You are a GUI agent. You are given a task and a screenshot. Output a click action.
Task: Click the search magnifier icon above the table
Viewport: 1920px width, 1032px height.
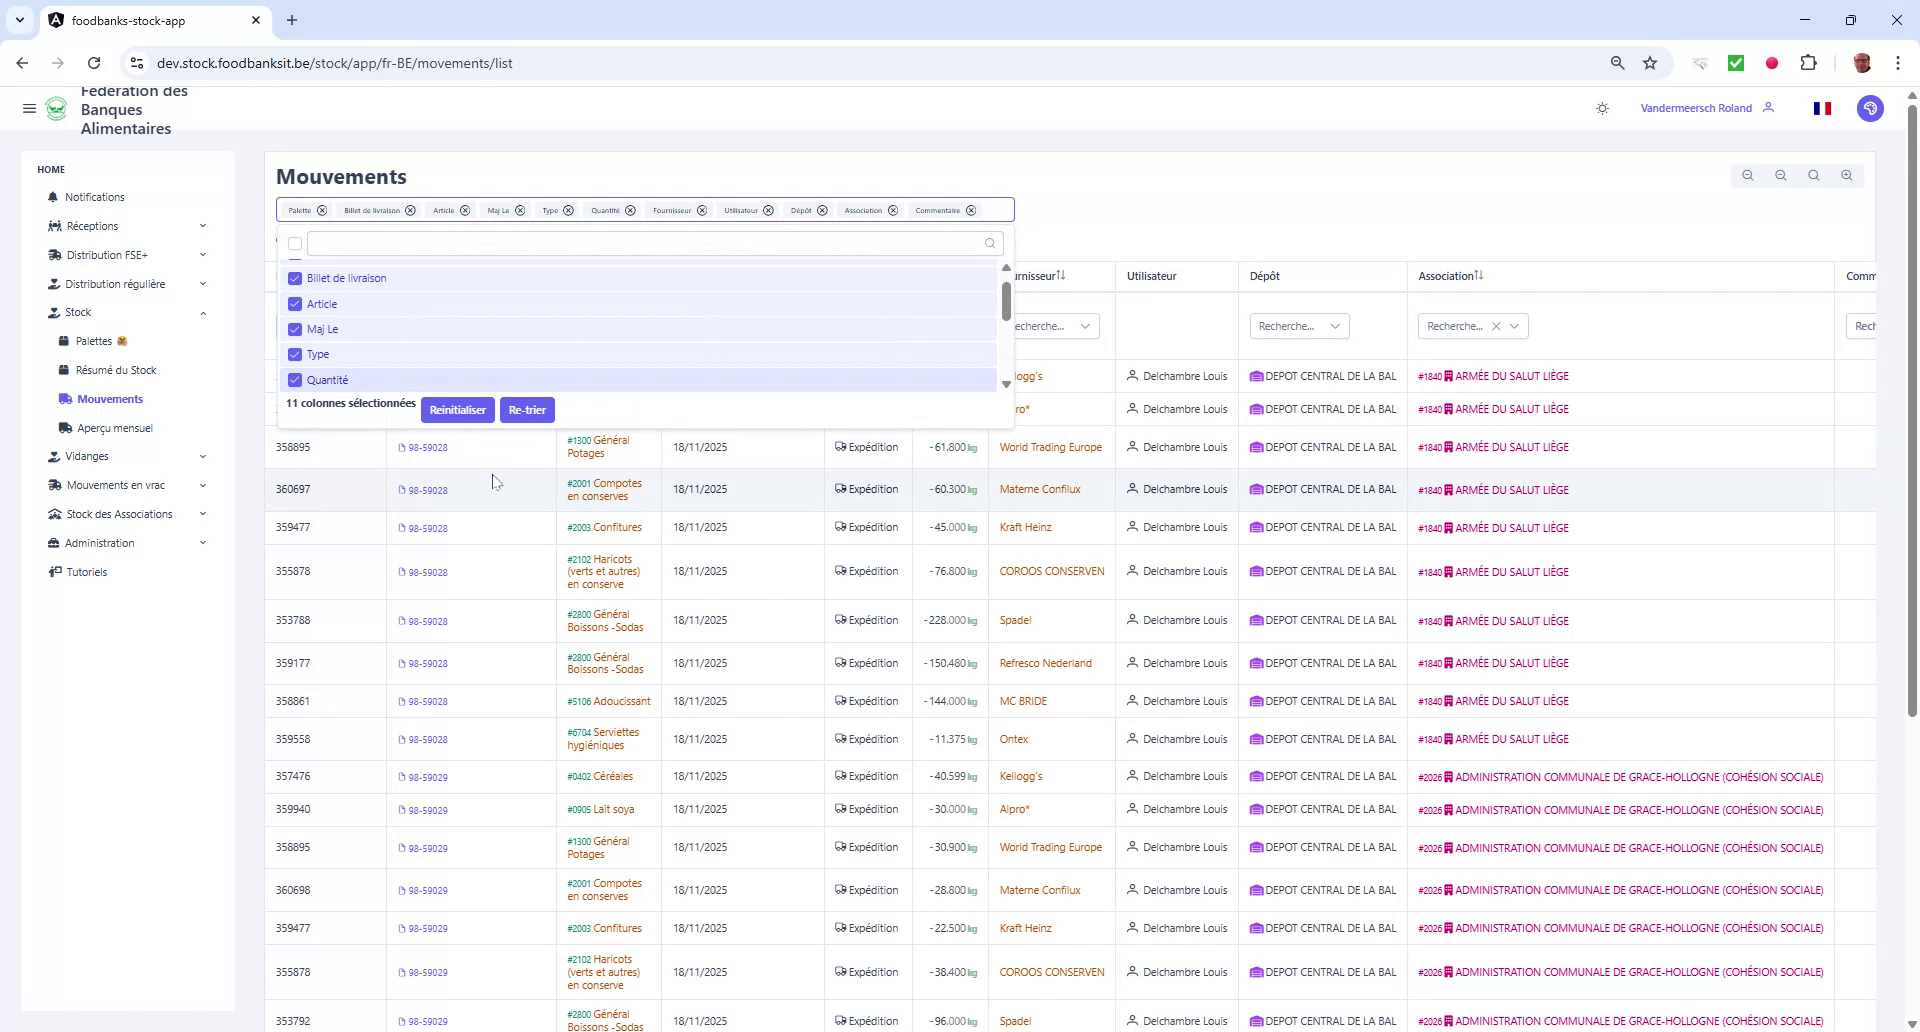pyautogui.click(x=1813, y=175)
